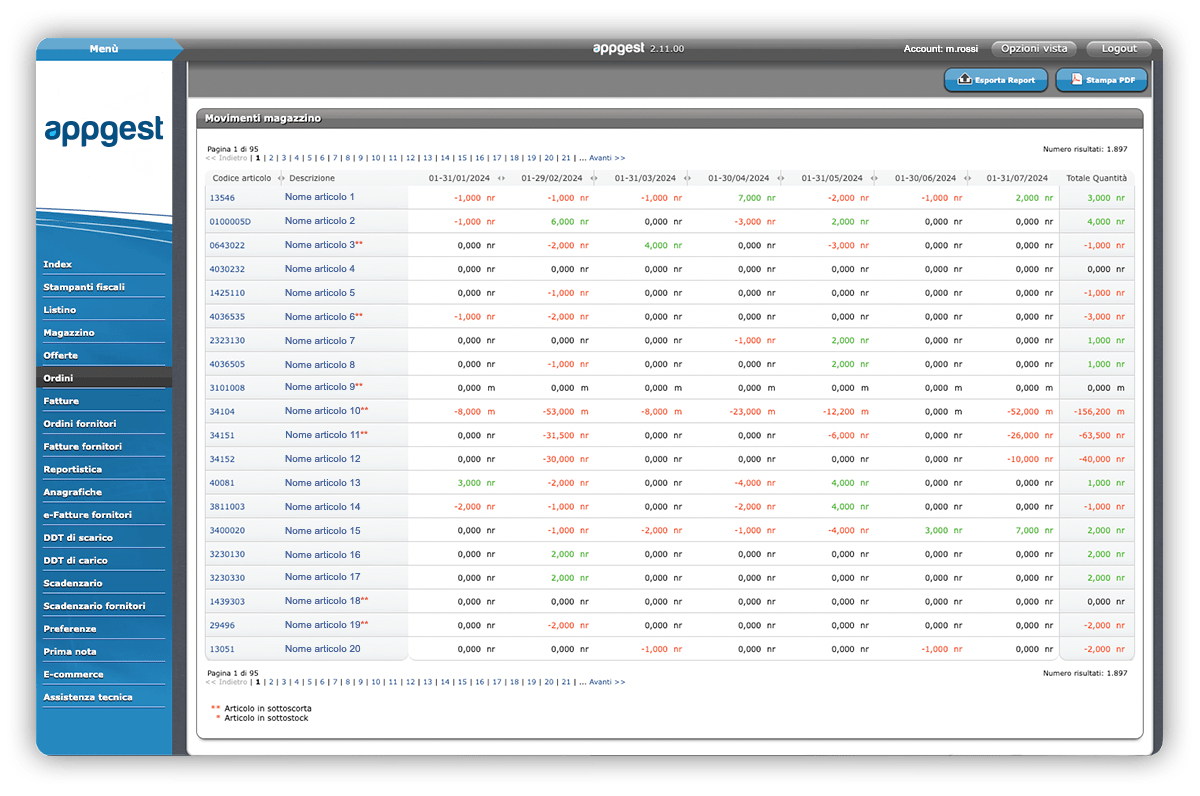Click the Opzioni vista button
Image resolution: width=1200 pixels, height=796 pixels.
click(x=1034, y=48)
